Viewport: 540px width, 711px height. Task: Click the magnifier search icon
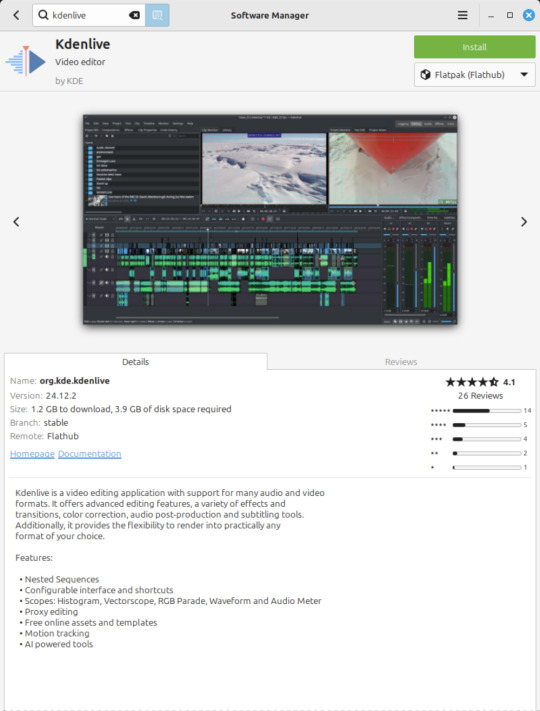[43, 15]
